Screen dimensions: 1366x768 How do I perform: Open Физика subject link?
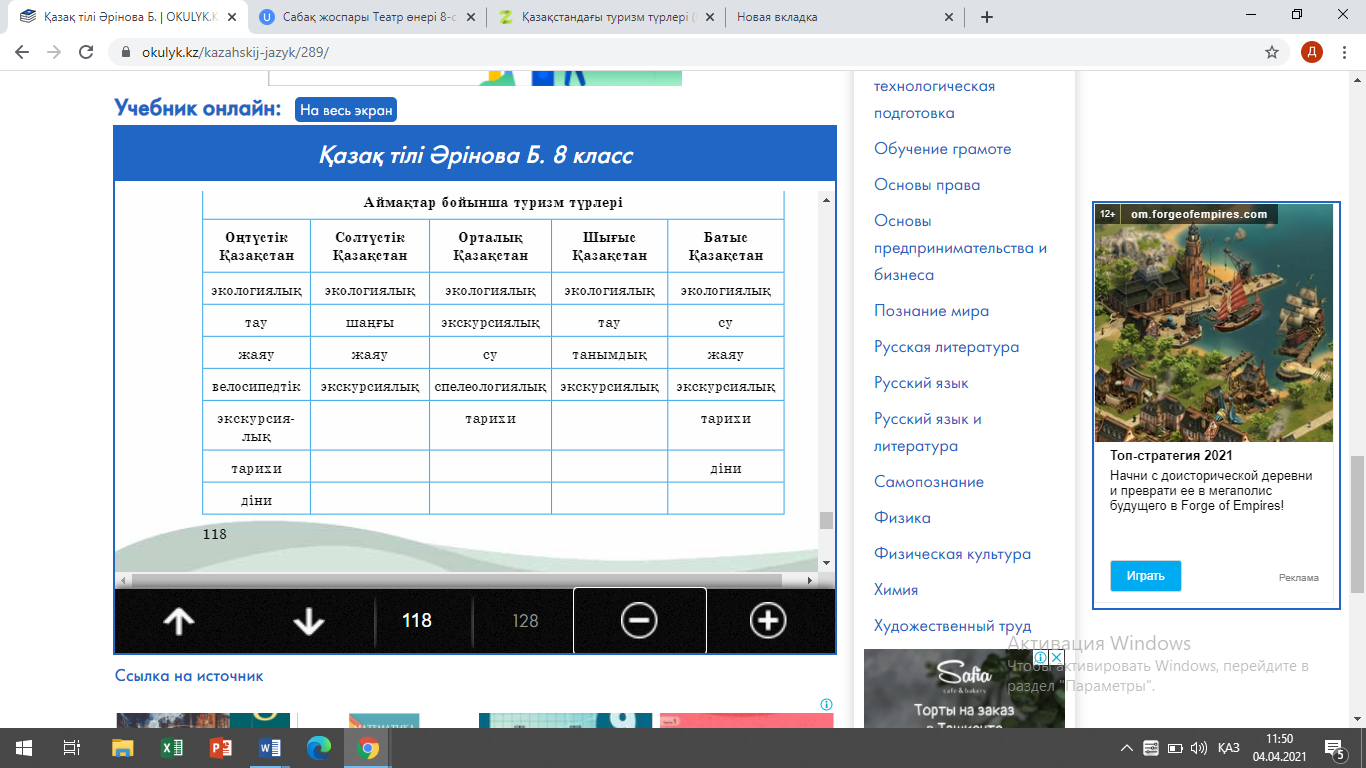902,518
